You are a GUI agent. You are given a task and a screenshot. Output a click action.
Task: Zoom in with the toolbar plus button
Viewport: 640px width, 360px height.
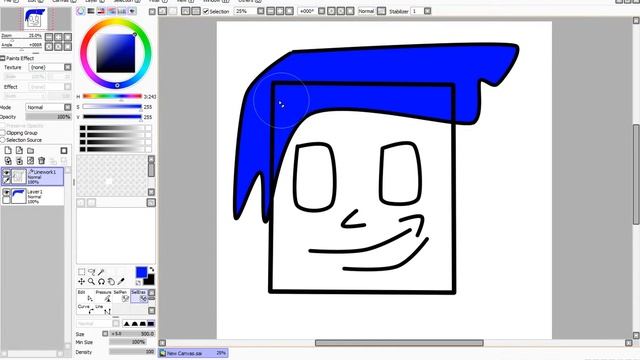(x=280, y=11)
